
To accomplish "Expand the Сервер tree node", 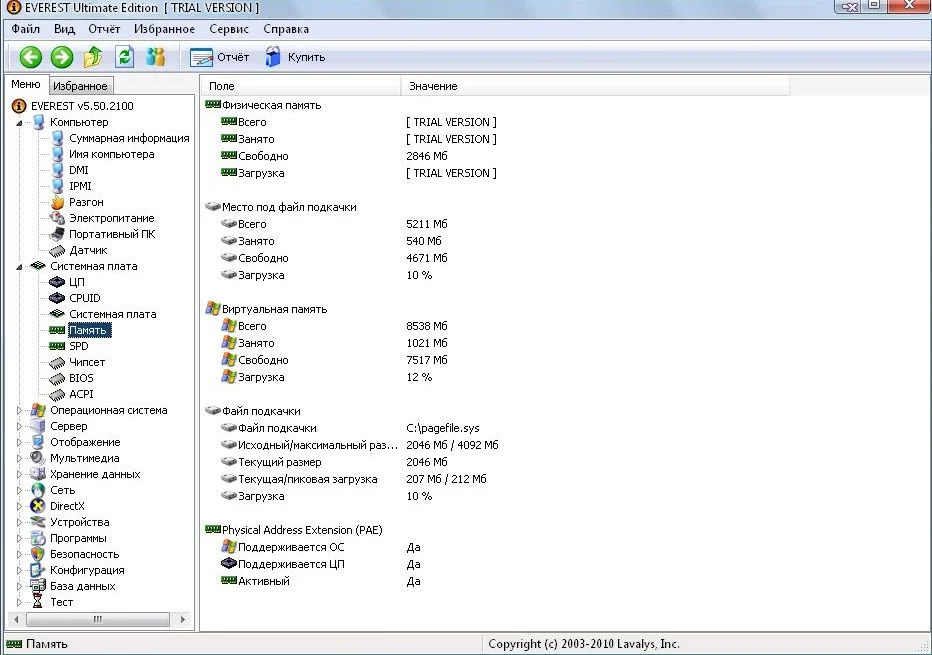I will click(x=19, y=426).
